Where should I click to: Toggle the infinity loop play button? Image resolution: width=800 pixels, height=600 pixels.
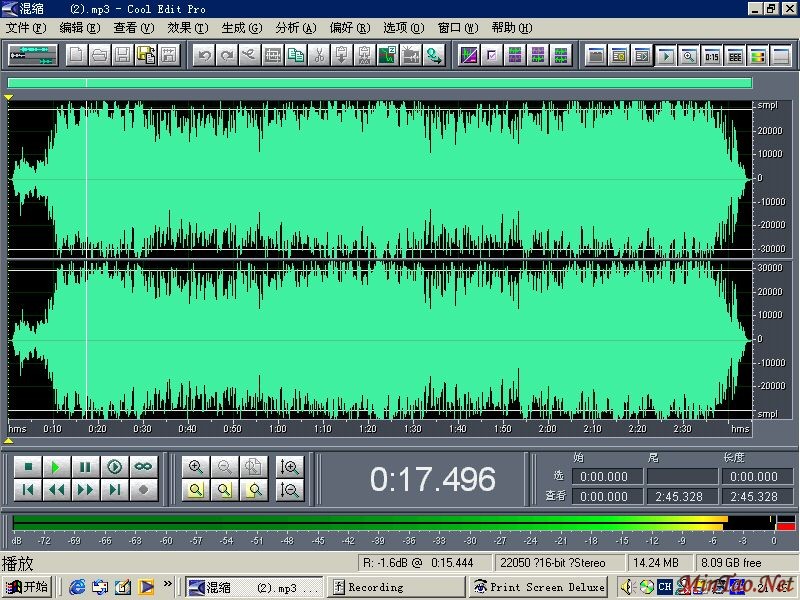[144, 467]
